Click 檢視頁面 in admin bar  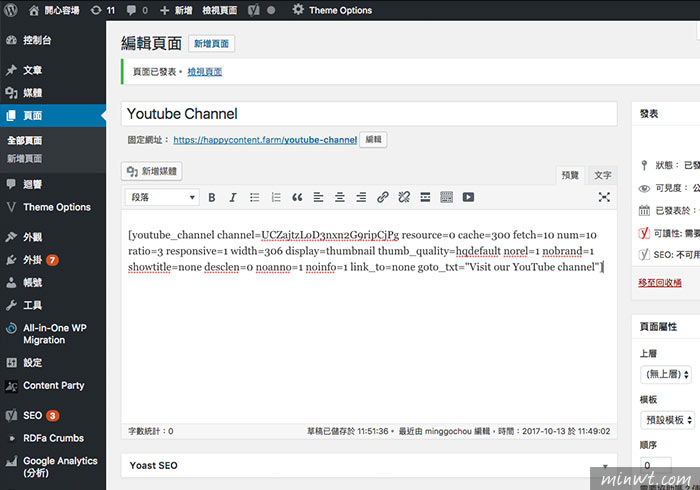click(220, 10)
